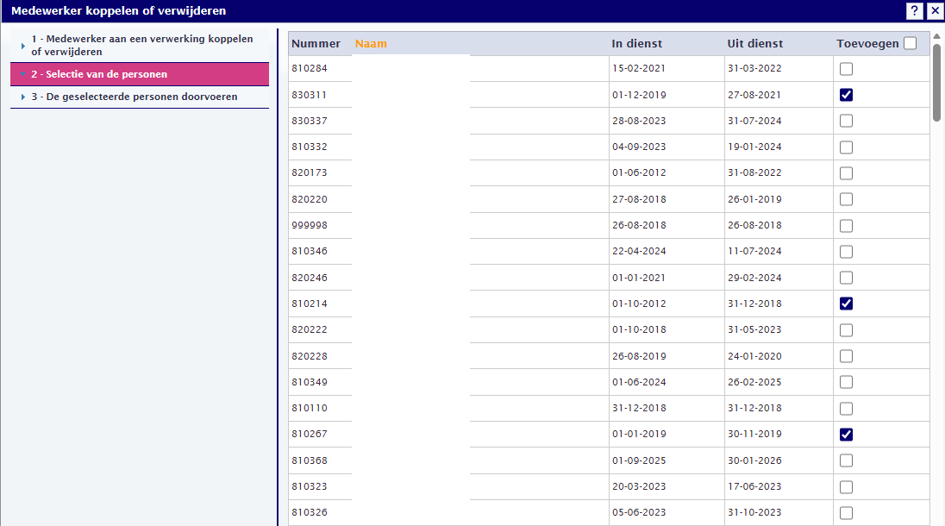Click Uit dienst date 17-06-2023
945x526 pixels.
(x=755, y=486)
